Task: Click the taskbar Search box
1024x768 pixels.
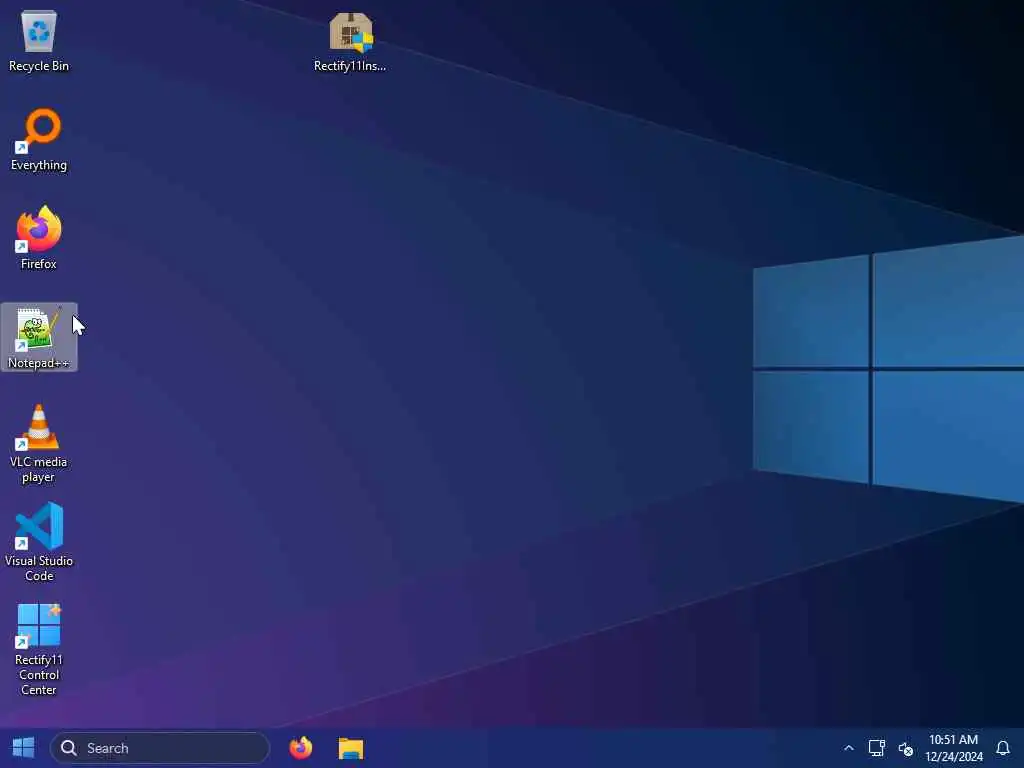Action: [x=160, y=748]
